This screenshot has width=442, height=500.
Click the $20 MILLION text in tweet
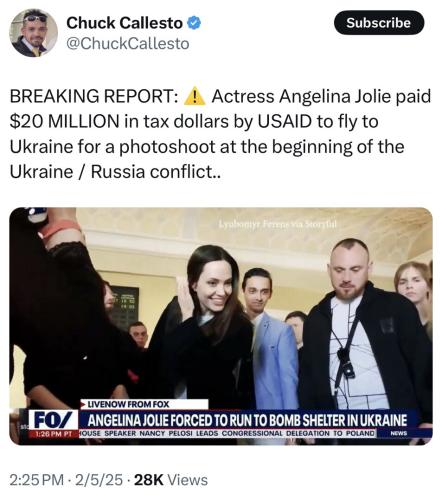(65, 121)
